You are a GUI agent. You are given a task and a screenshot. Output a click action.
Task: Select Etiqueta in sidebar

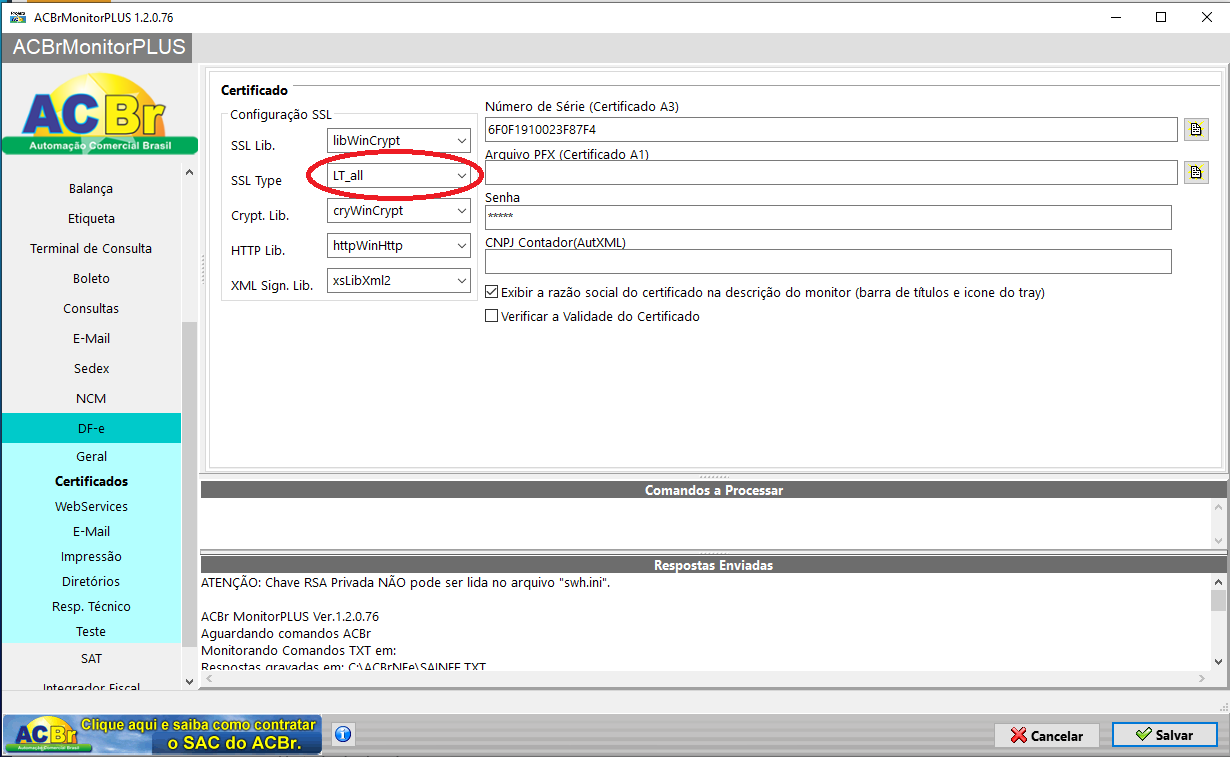click(91, 218)
